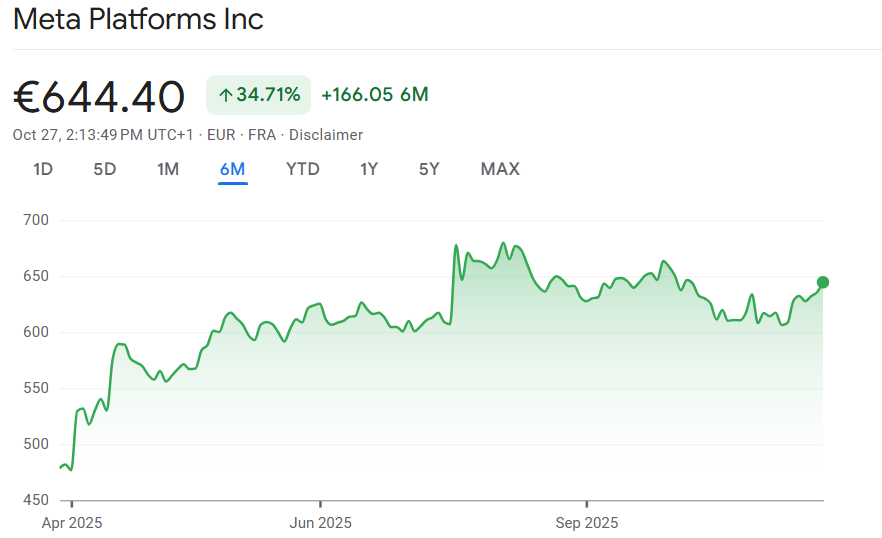The image size is (882, 538).
Task: Click the active 6M tab
Action: [x=232, y=169]
